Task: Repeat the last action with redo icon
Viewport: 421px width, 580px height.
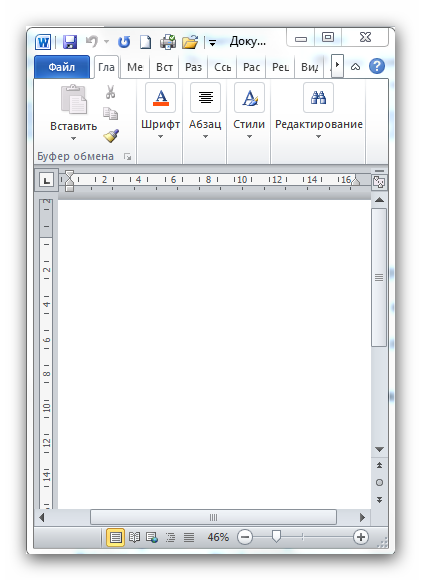Action: tap(124, 42)
